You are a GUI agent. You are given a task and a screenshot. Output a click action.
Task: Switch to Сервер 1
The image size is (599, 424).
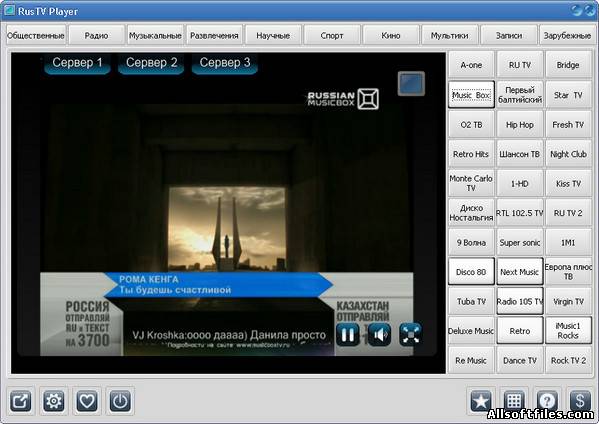tap(78, 63)
